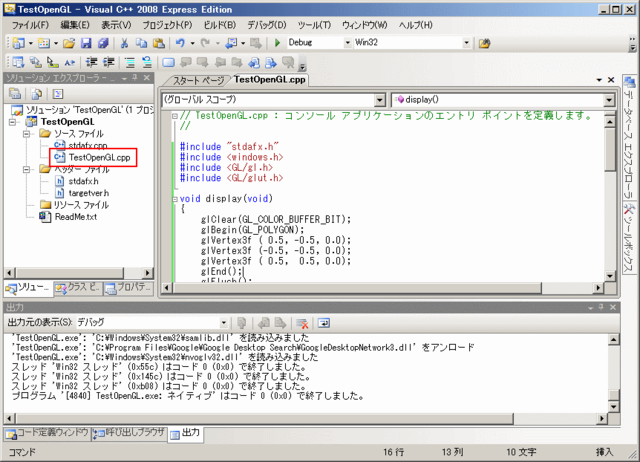640x462 pixels.
Task: Click the Display Word Completion icon
Action: point(69,62)
